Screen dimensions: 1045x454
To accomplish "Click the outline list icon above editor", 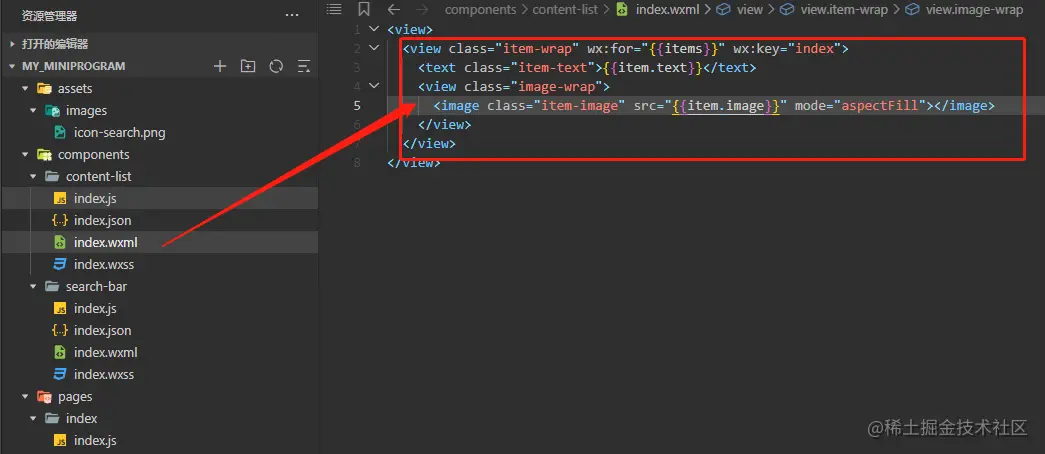I will (334, 9).
